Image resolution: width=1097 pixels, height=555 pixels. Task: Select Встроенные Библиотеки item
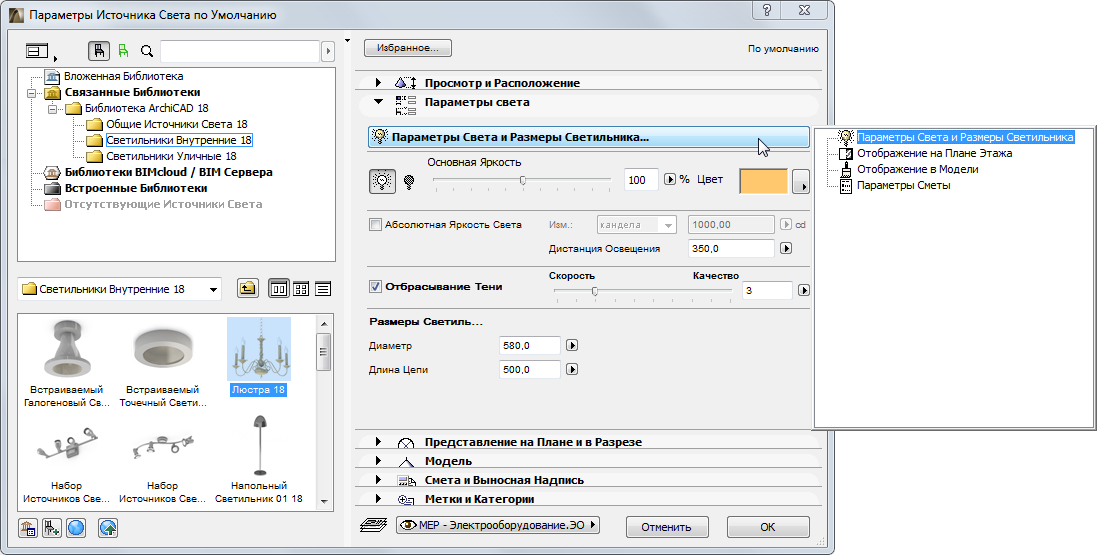136,188
